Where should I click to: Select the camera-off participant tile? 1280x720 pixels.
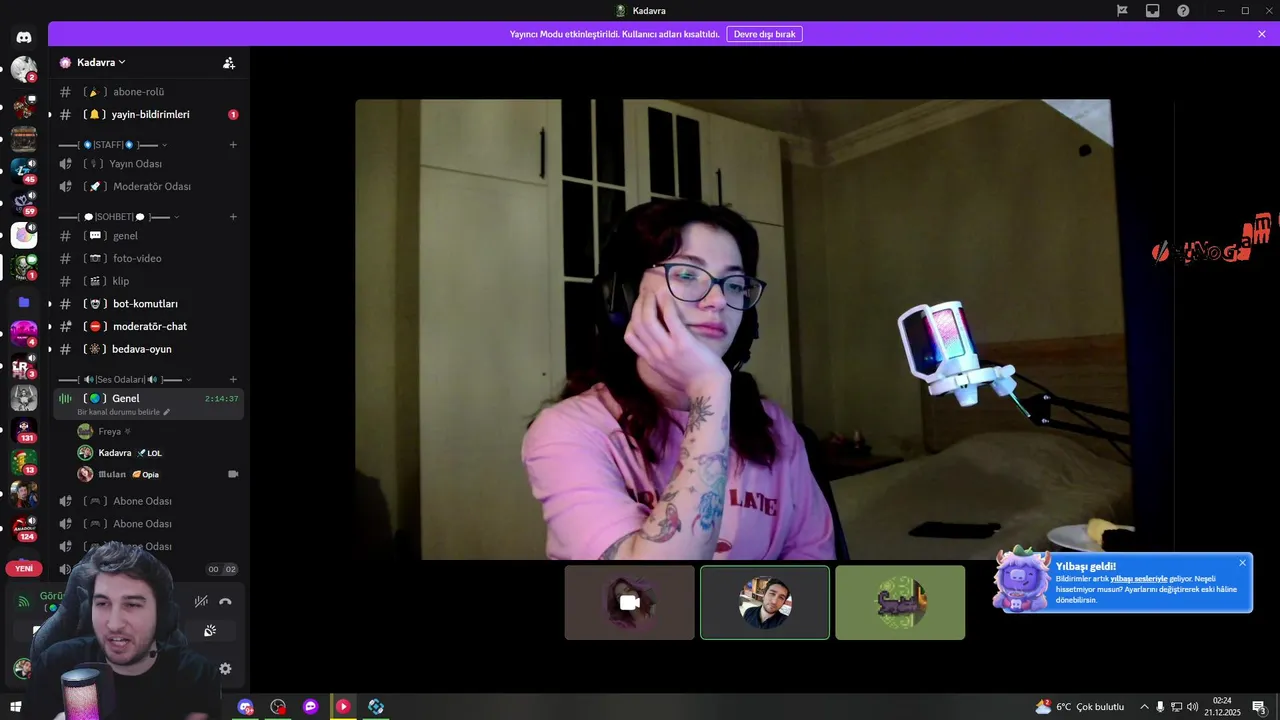[x=629, y=602]
